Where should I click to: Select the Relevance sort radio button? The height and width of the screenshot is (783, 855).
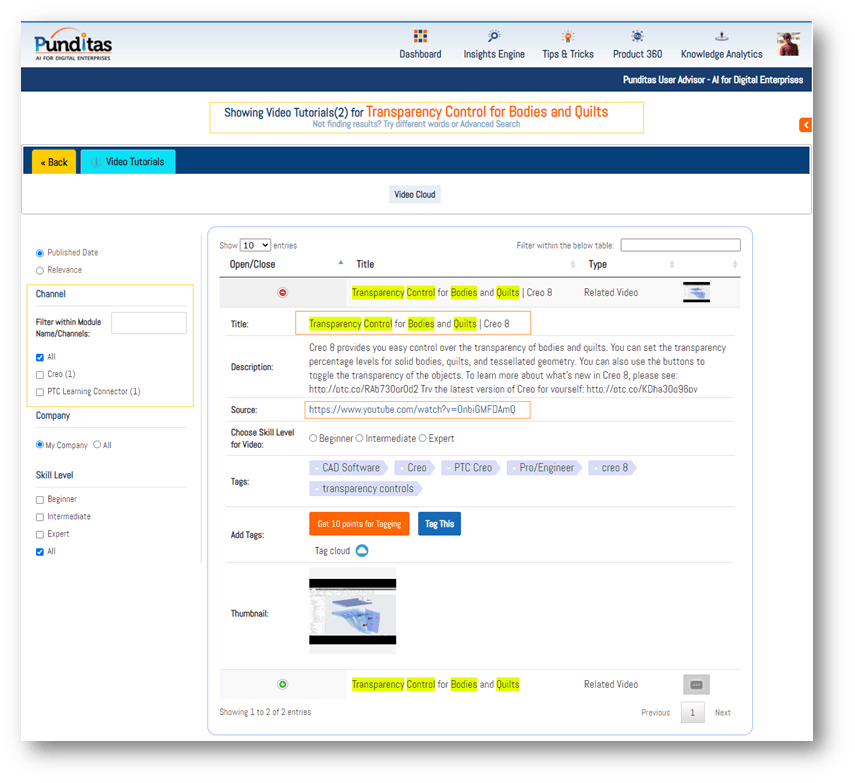coord(40,270)
